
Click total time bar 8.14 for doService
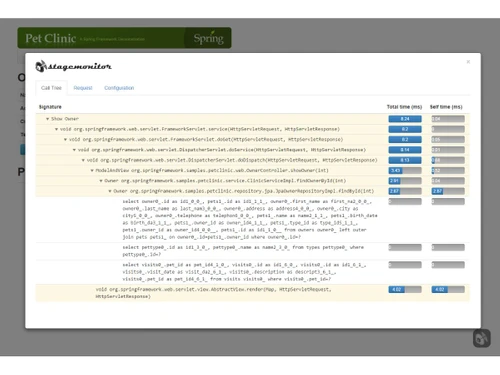[x=405, y=150]
